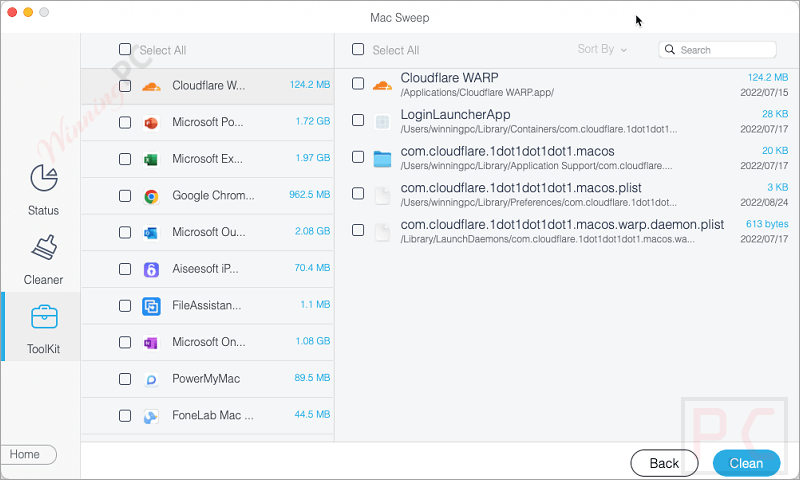Click the Microsoft Excel app icon
800x480 pixels.
coord(151,159)
